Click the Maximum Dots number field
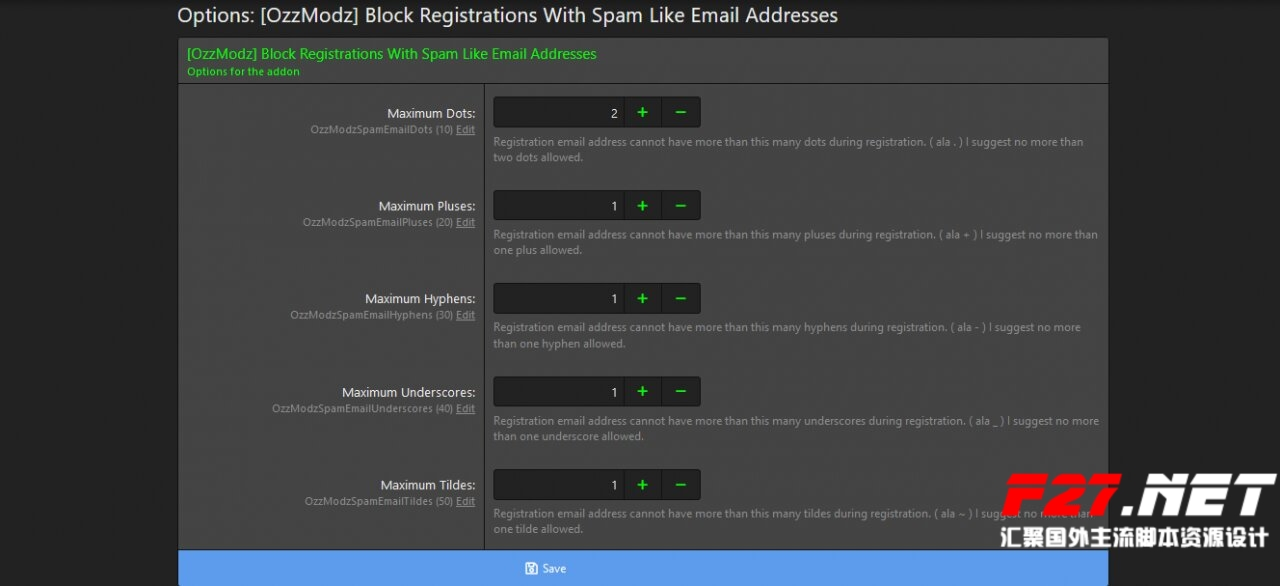Image resolution: width=1280 pixels, height=586 pixels. [x=559, y=113]
